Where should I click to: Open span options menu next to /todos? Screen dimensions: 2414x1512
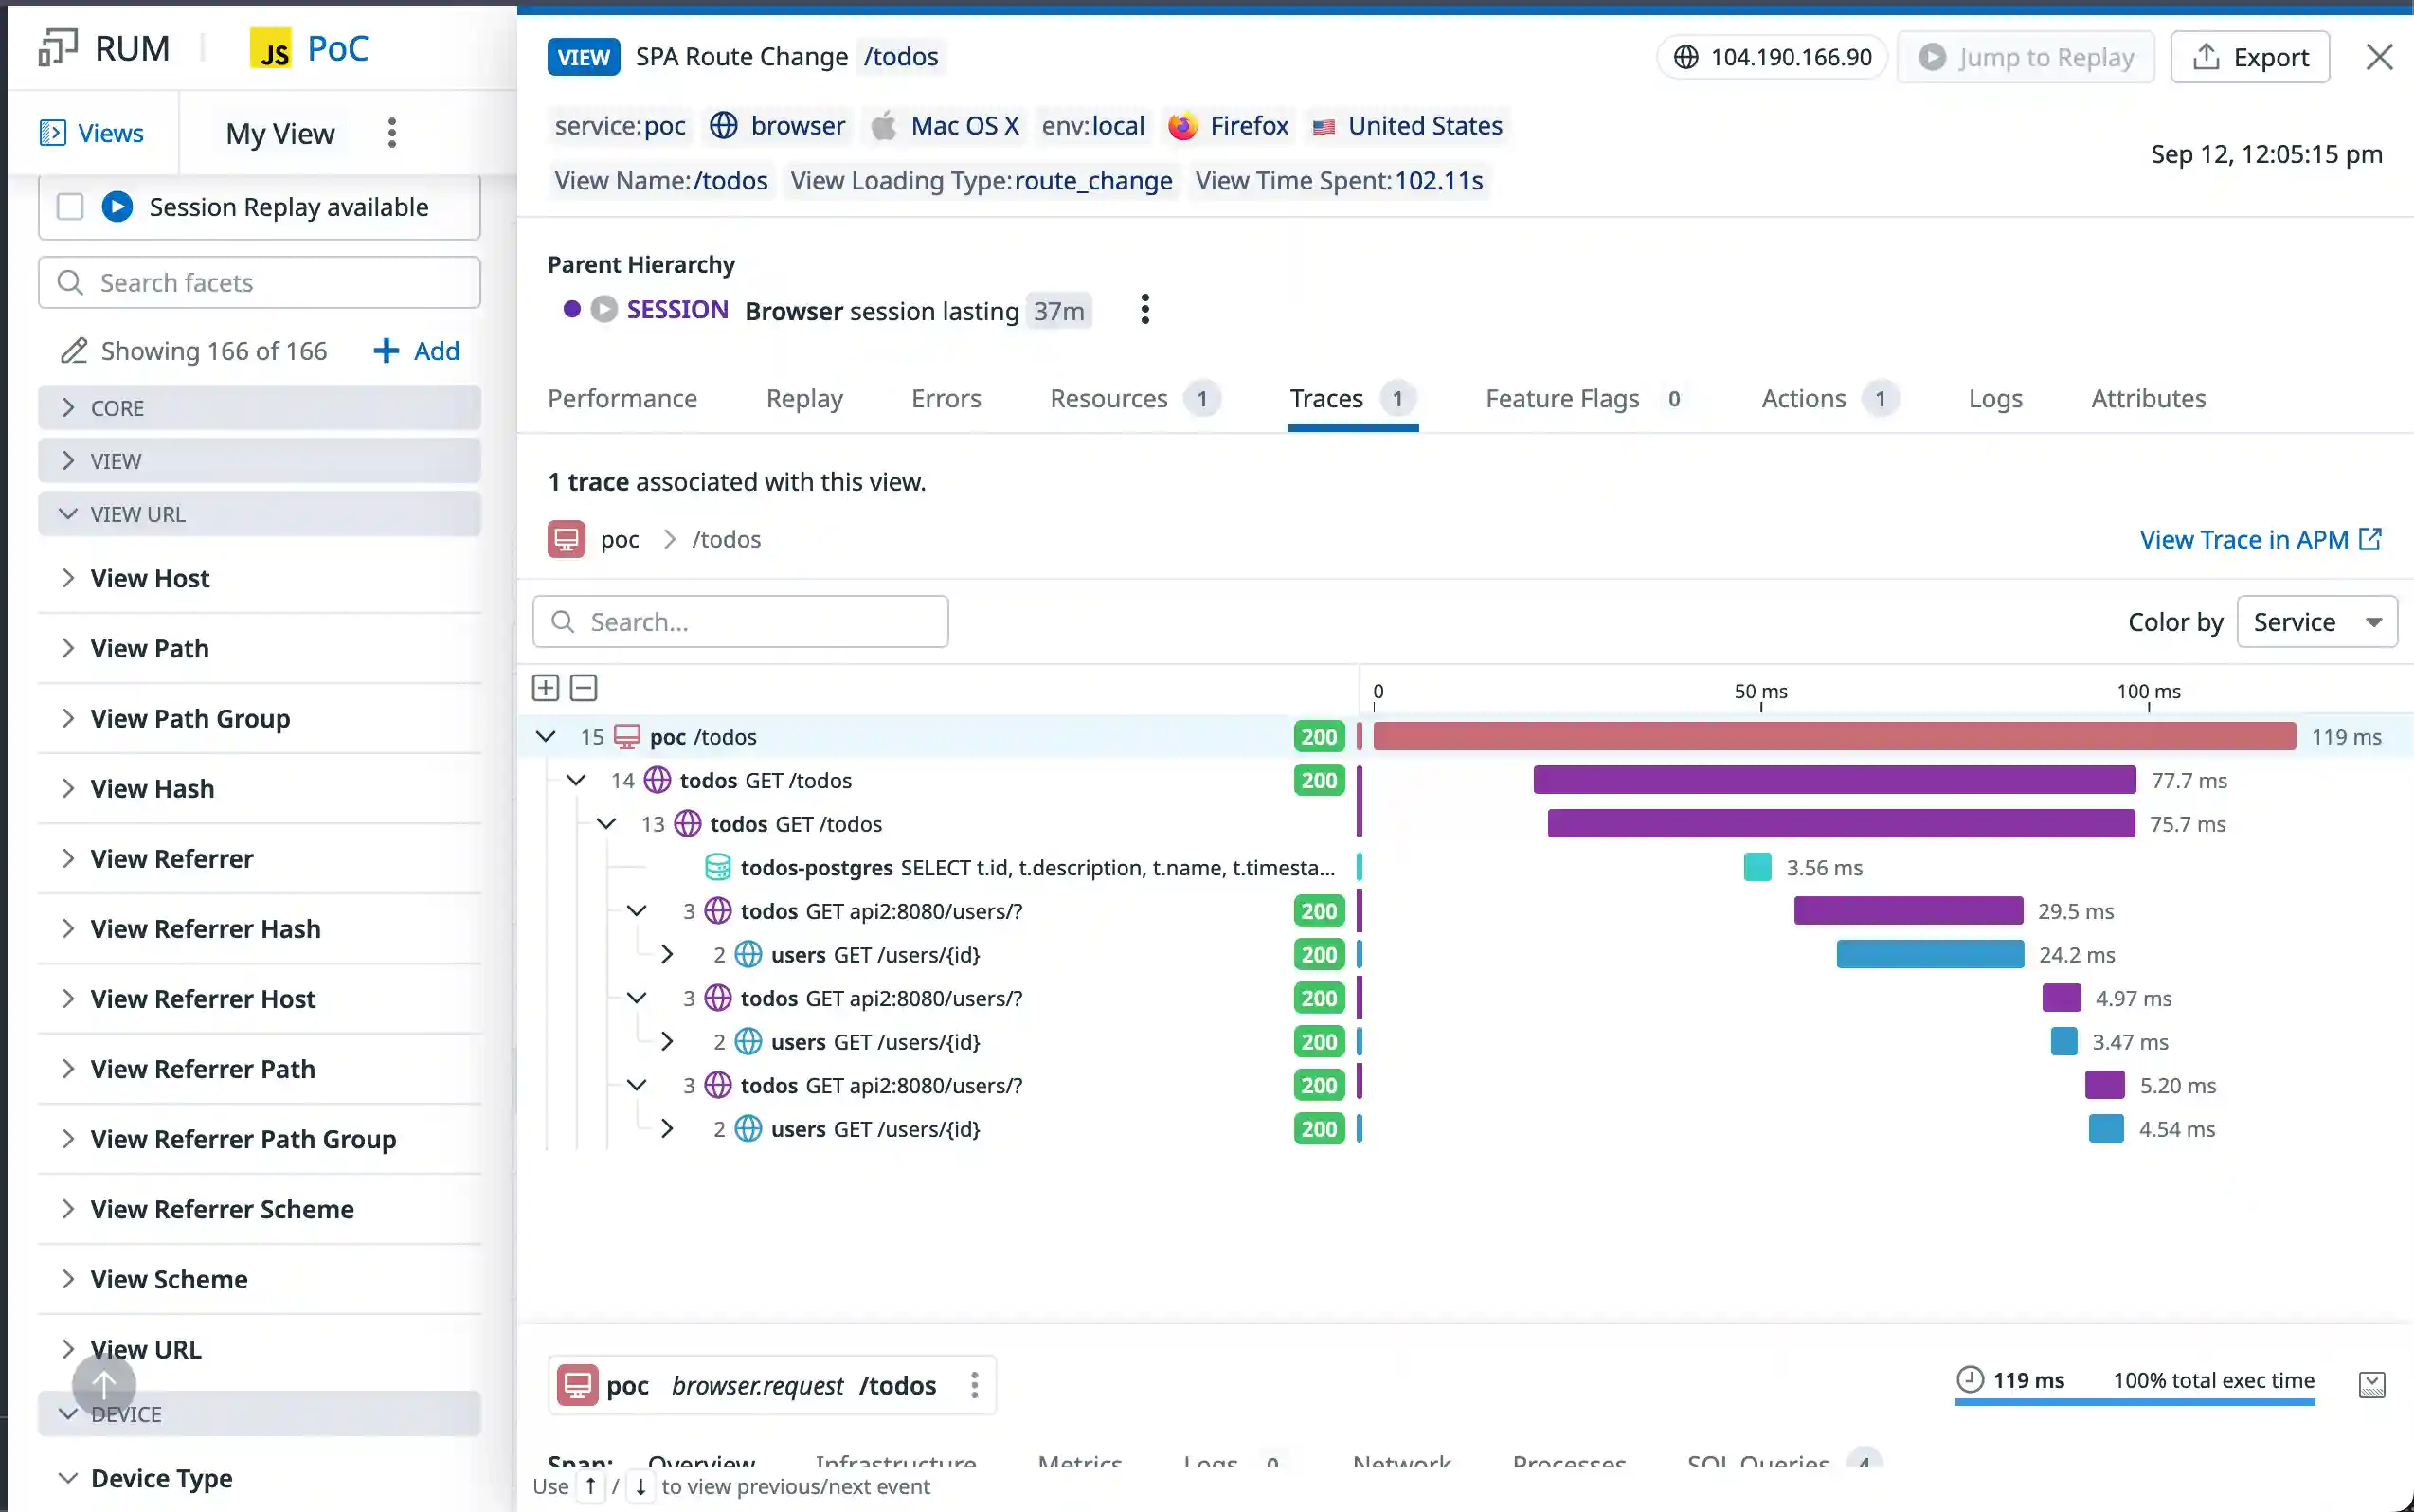[974, 1385]
